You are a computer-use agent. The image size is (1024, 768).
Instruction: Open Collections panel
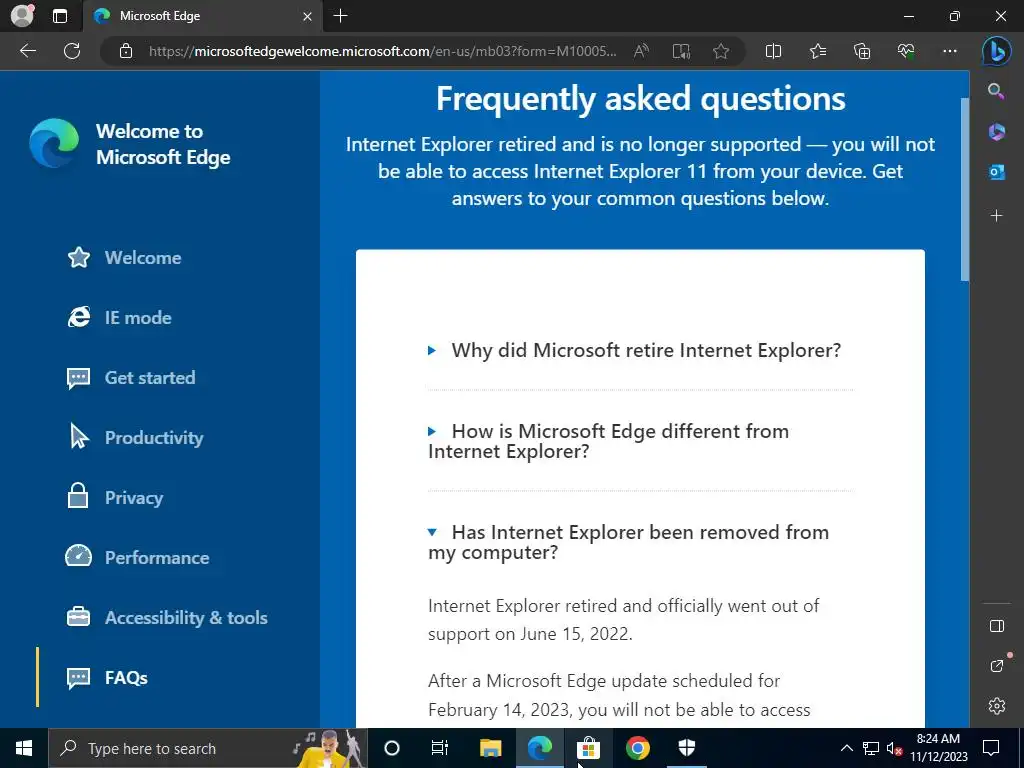click(862, 51)
